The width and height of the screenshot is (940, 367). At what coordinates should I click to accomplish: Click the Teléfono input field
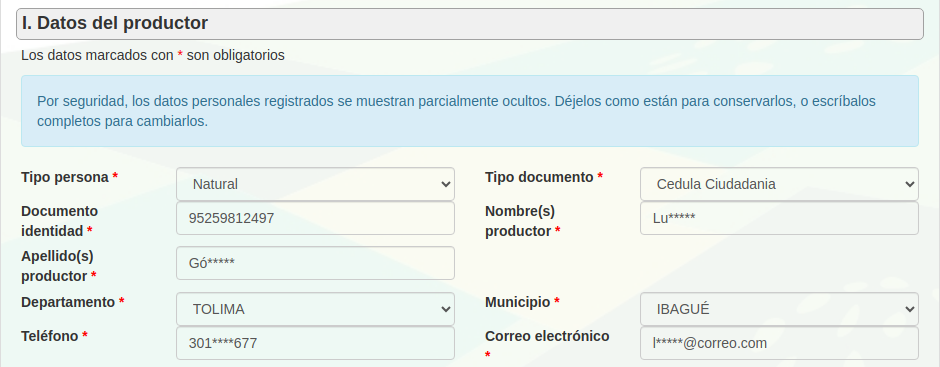pyautogui.click(x=315, y=344)
